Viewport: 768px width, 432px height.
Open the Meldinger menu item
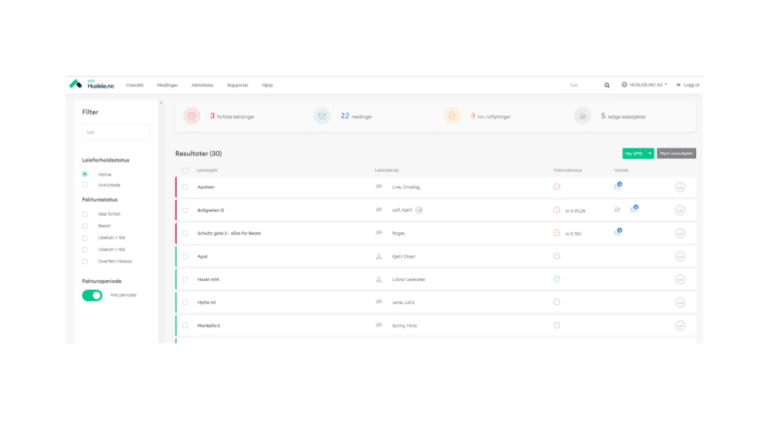[x=167, y=85]
